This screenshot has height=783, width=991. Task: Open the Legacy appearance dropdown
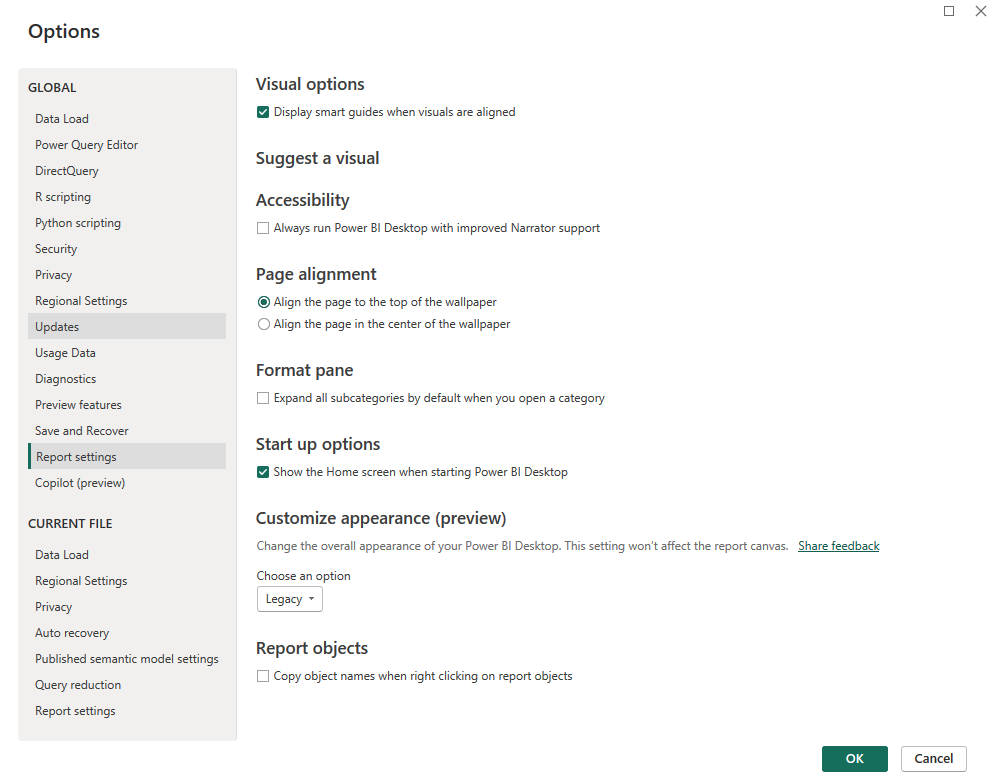[x=289, y=598]
